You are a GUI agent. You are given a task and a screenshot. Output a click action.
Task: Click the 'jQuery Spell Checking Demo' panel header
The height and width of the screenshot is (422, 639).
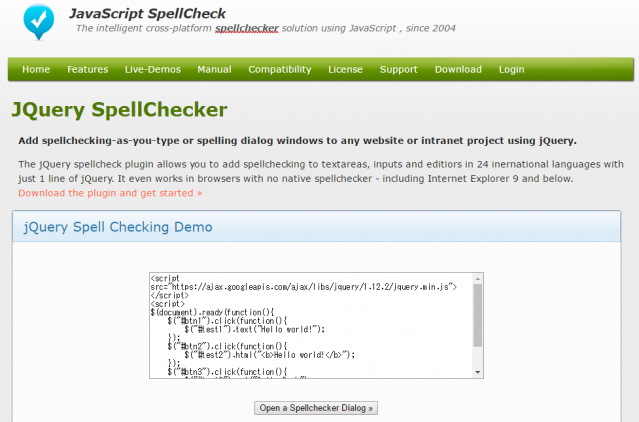[316, 226]
